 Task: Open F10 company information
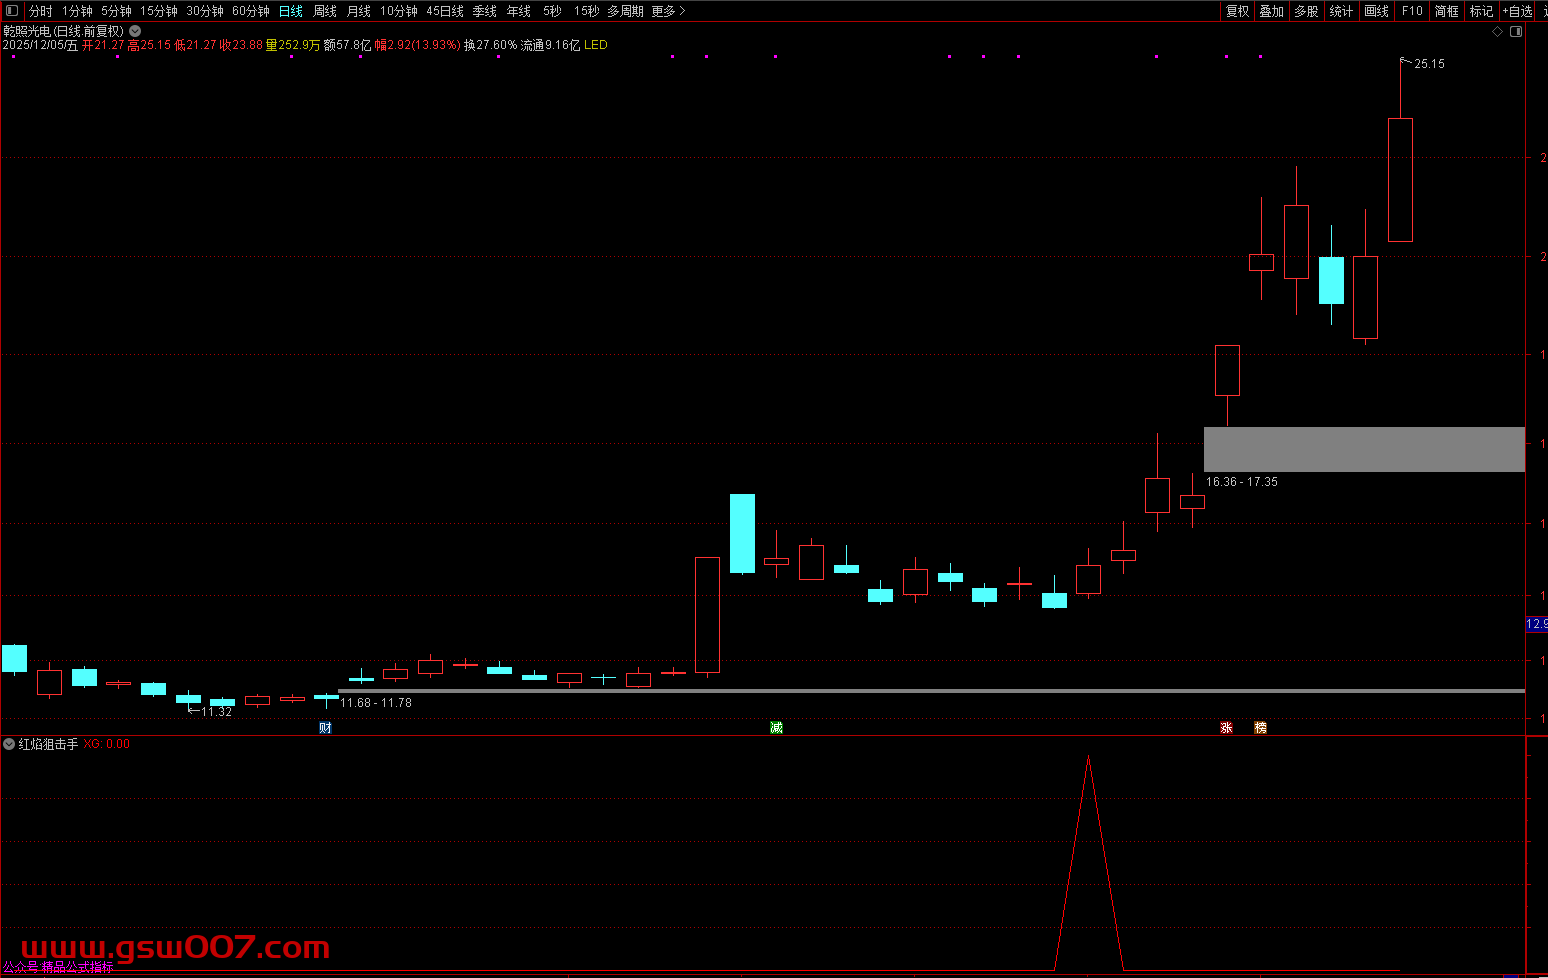[x=1412, y=11]
